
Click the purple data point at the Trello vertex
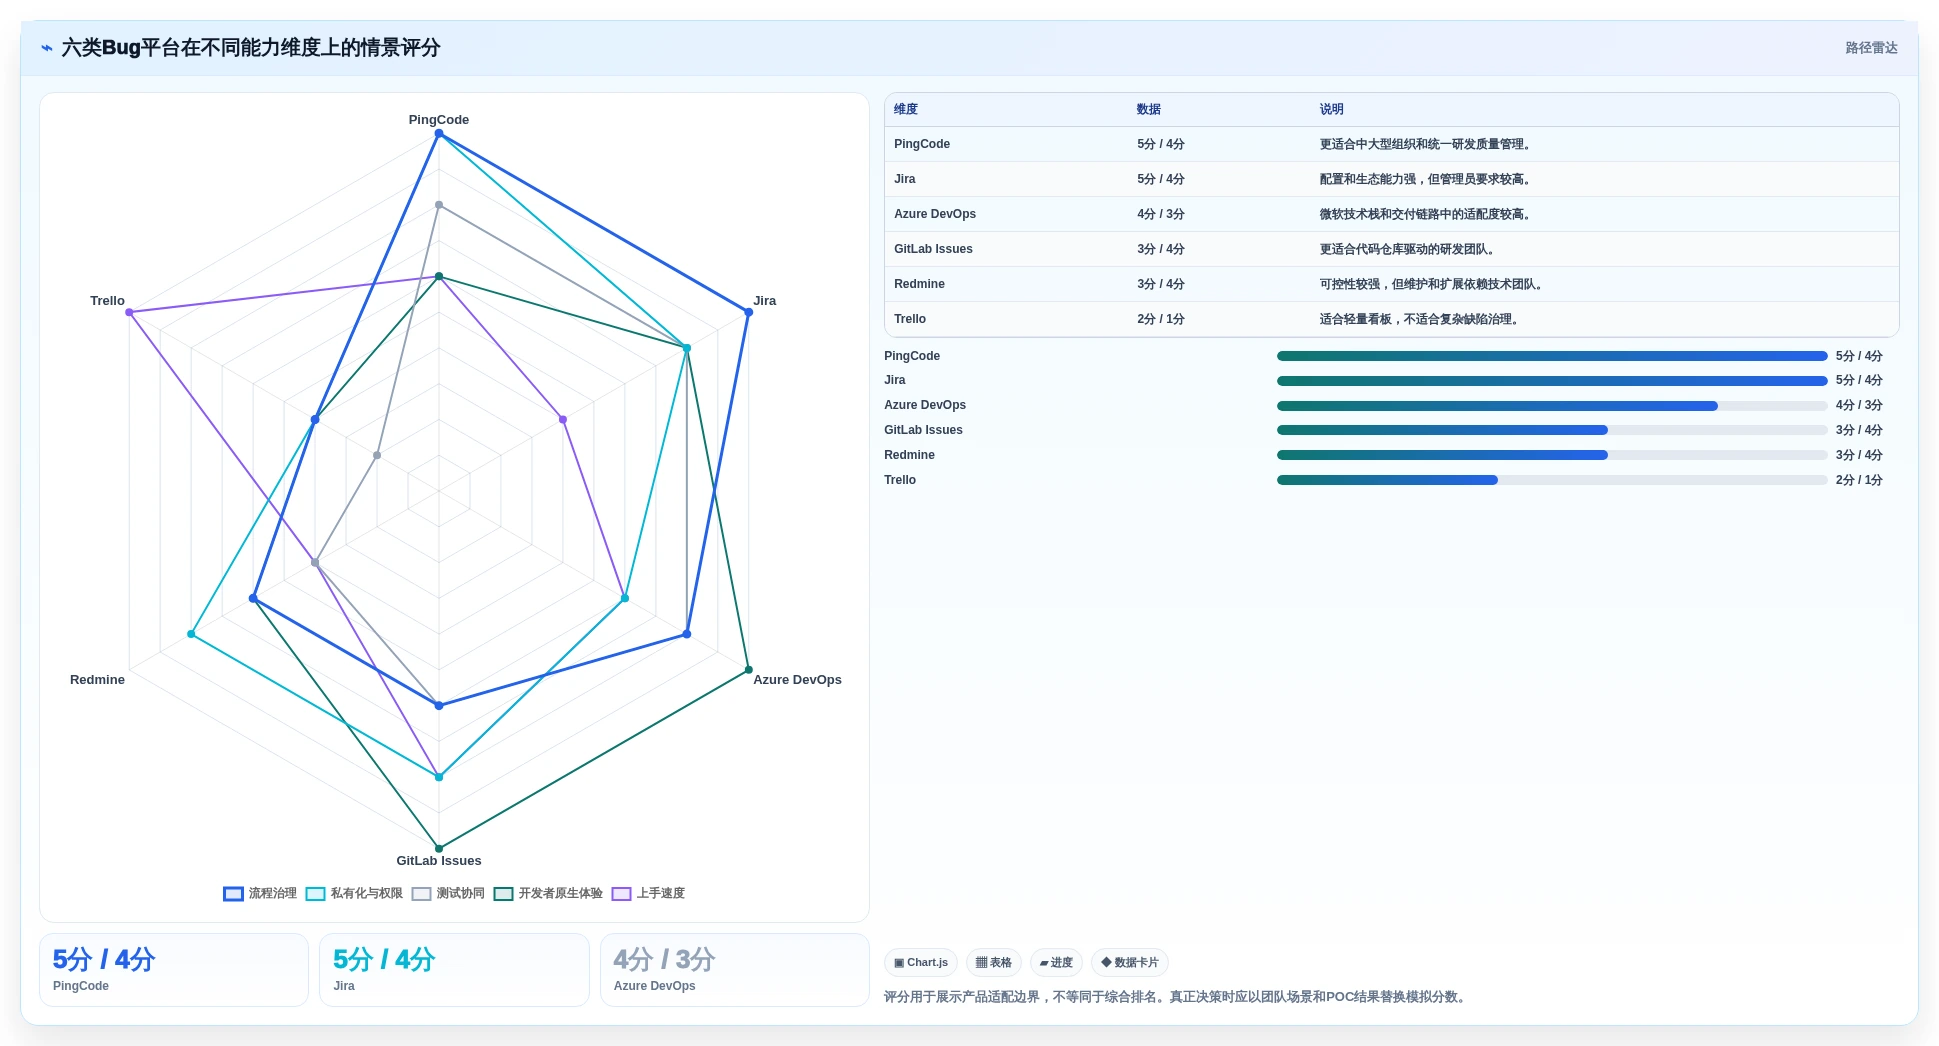pyautogui.click(x=129, y=313)
